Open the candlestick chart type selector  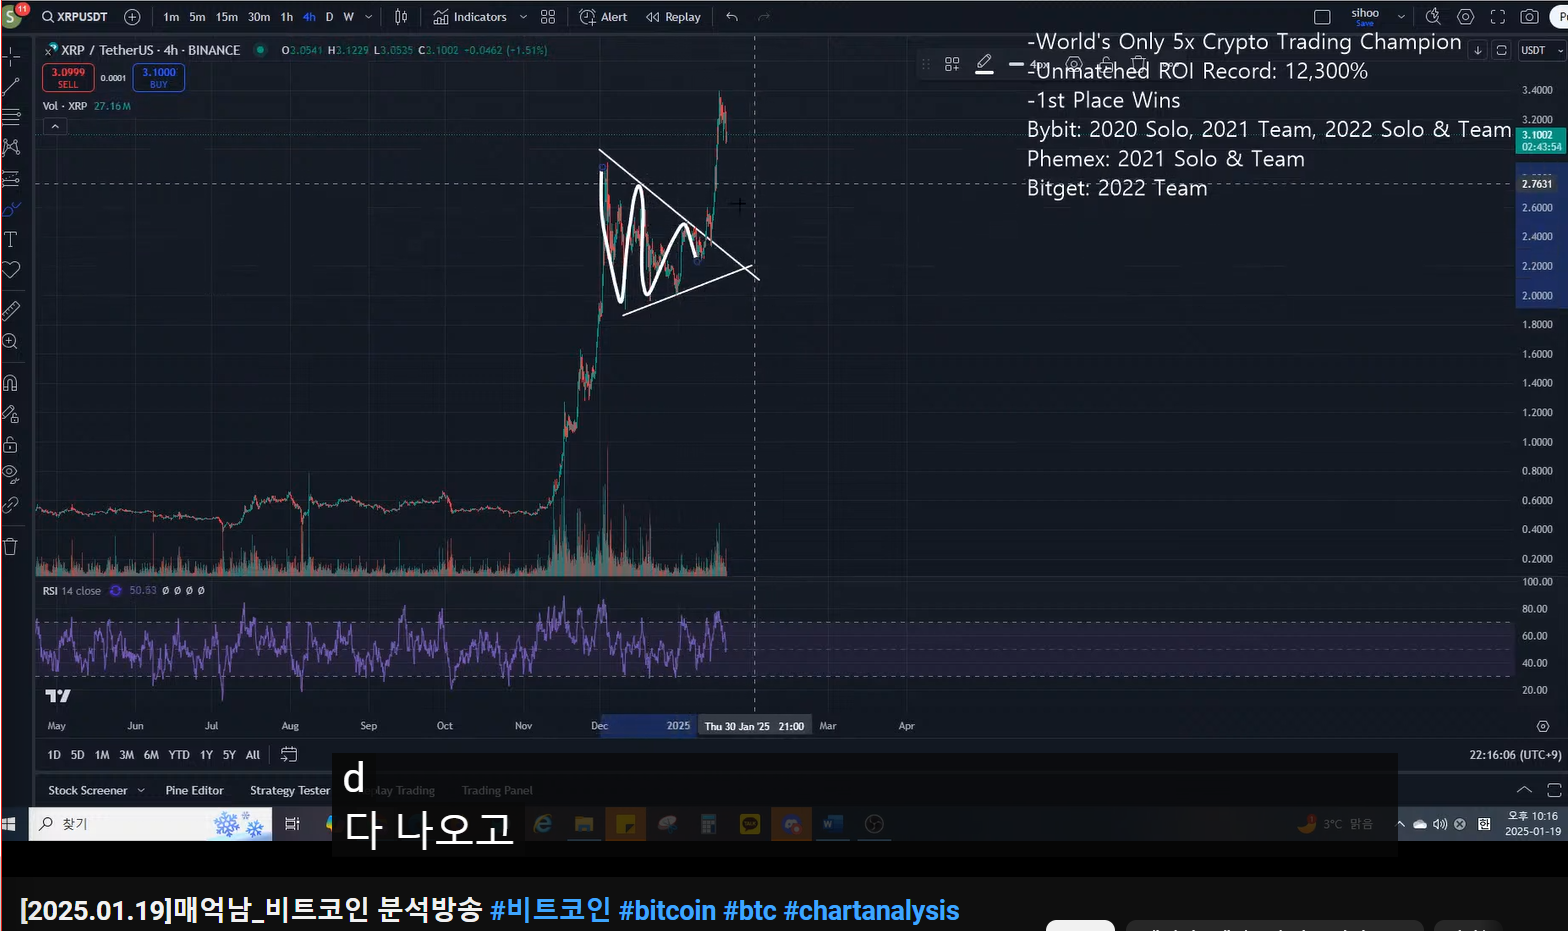pyautogui.click(x=401, y=17)
